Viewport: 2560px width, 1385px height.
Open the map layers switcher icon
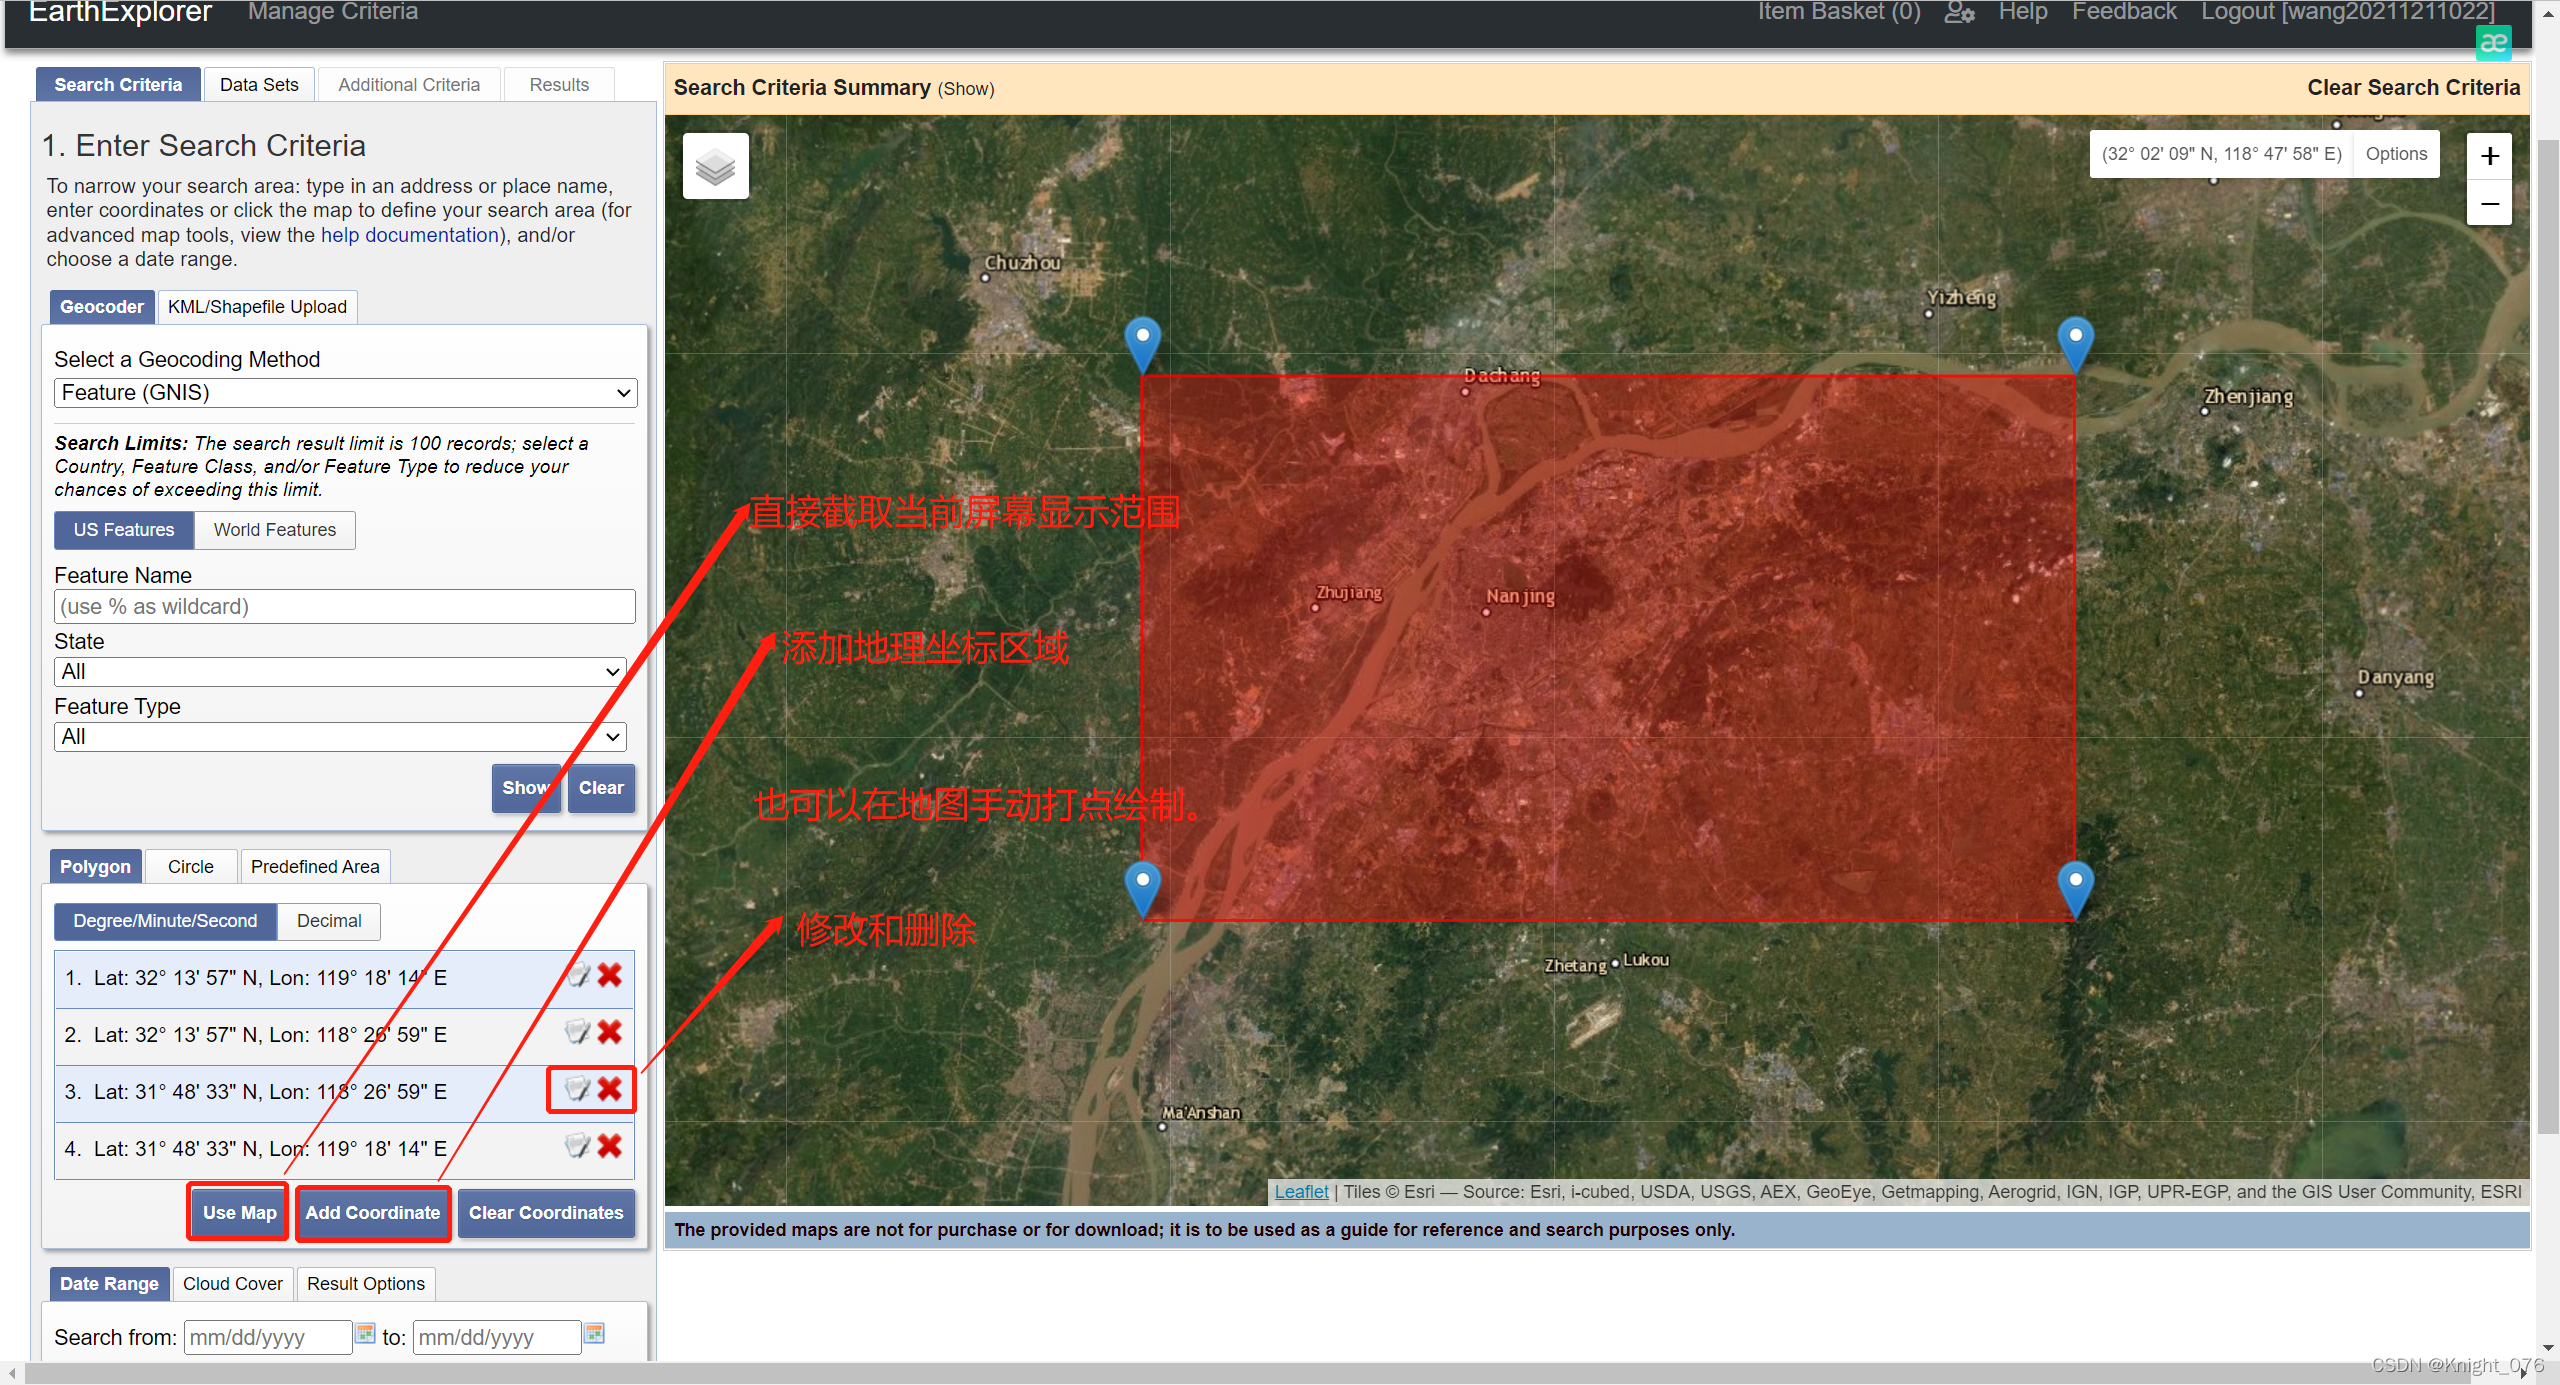tap(715, 166)
